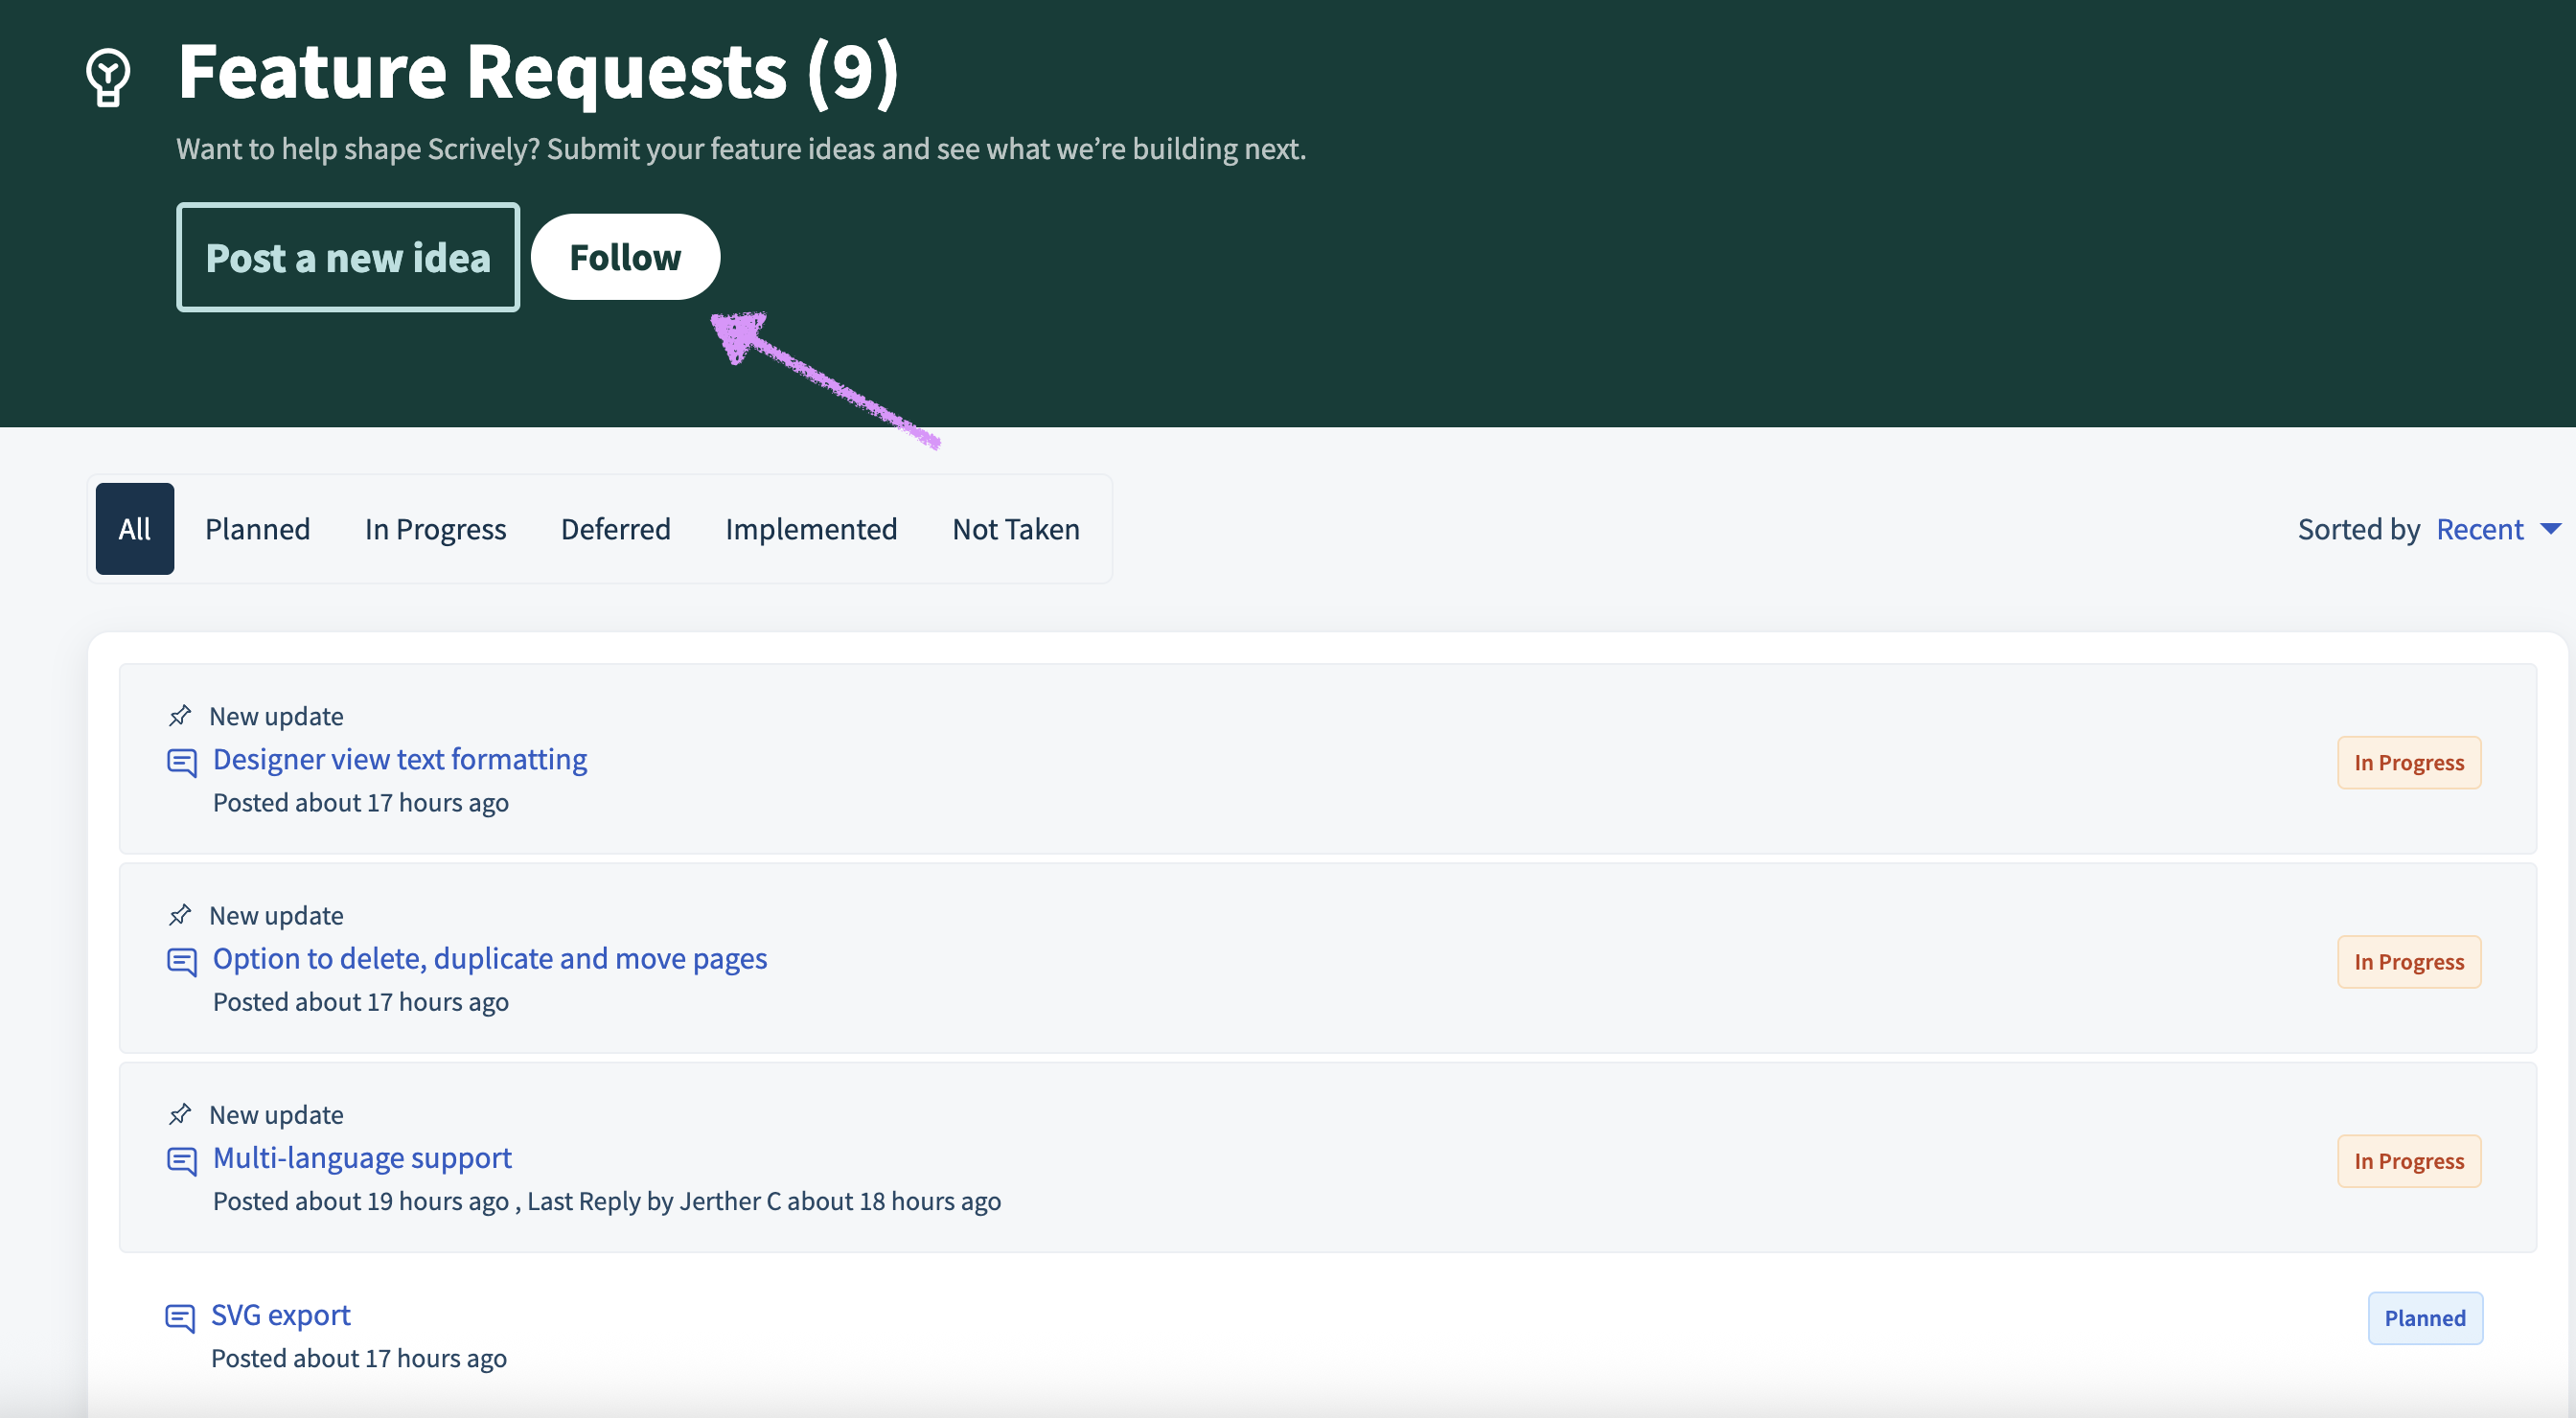2576x1418 pixels.
Task: Click Planned status badge on SVG export
Action: pyautogui.click(x=2424, y=1318)
